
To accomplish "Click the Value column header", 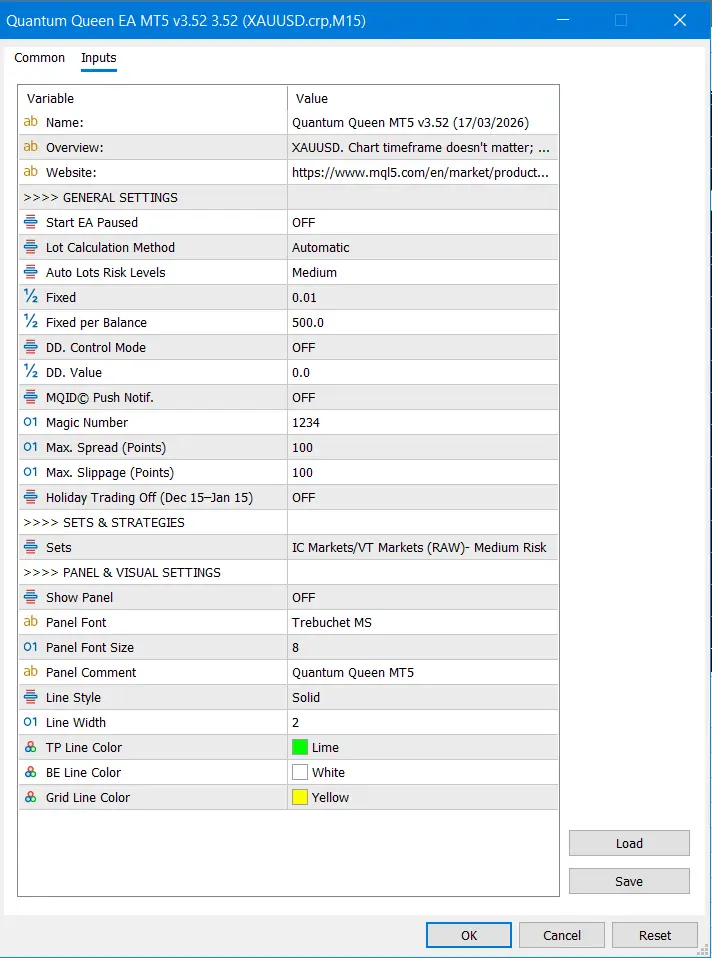I will tap(423, 98).
